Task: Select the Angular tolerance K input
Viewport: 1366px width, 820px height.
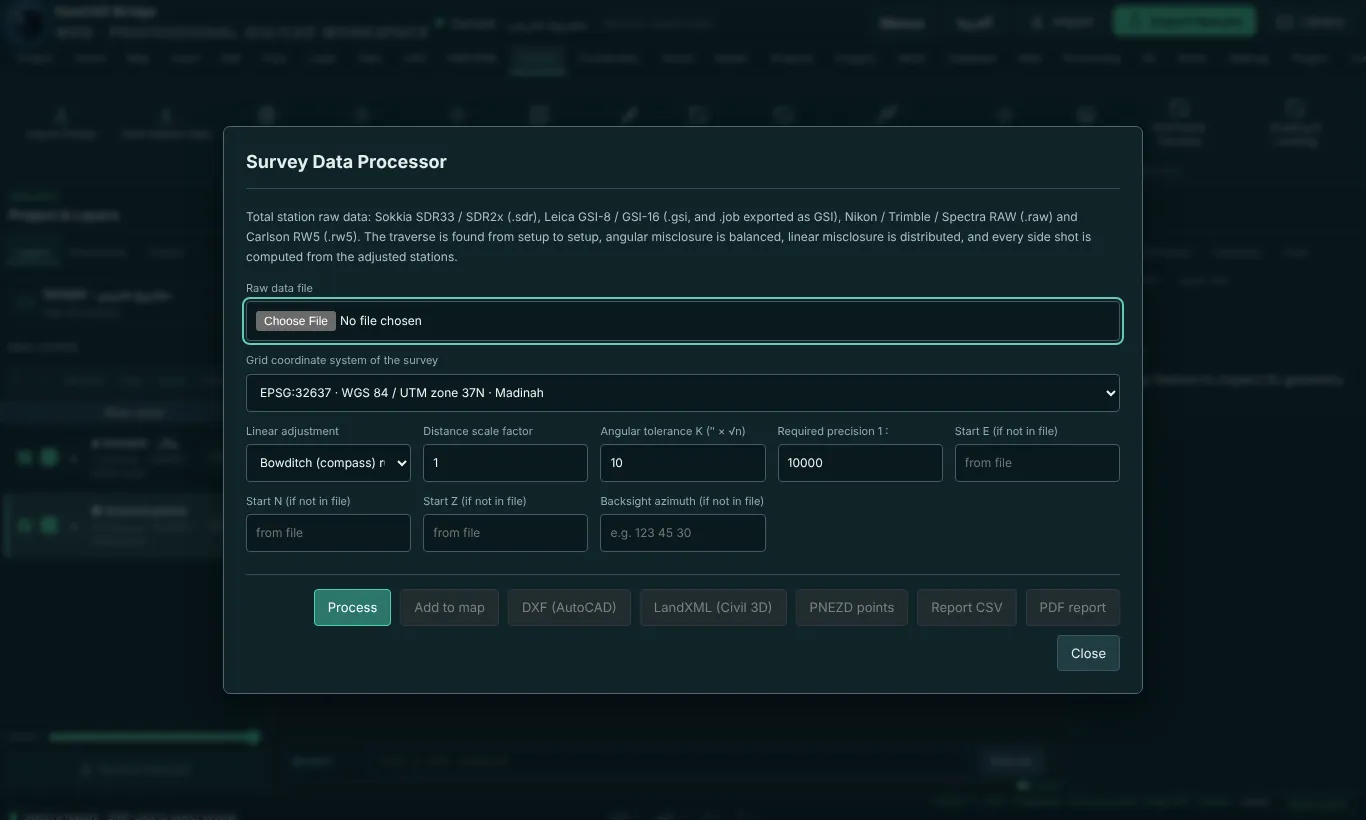Action: 683,463
